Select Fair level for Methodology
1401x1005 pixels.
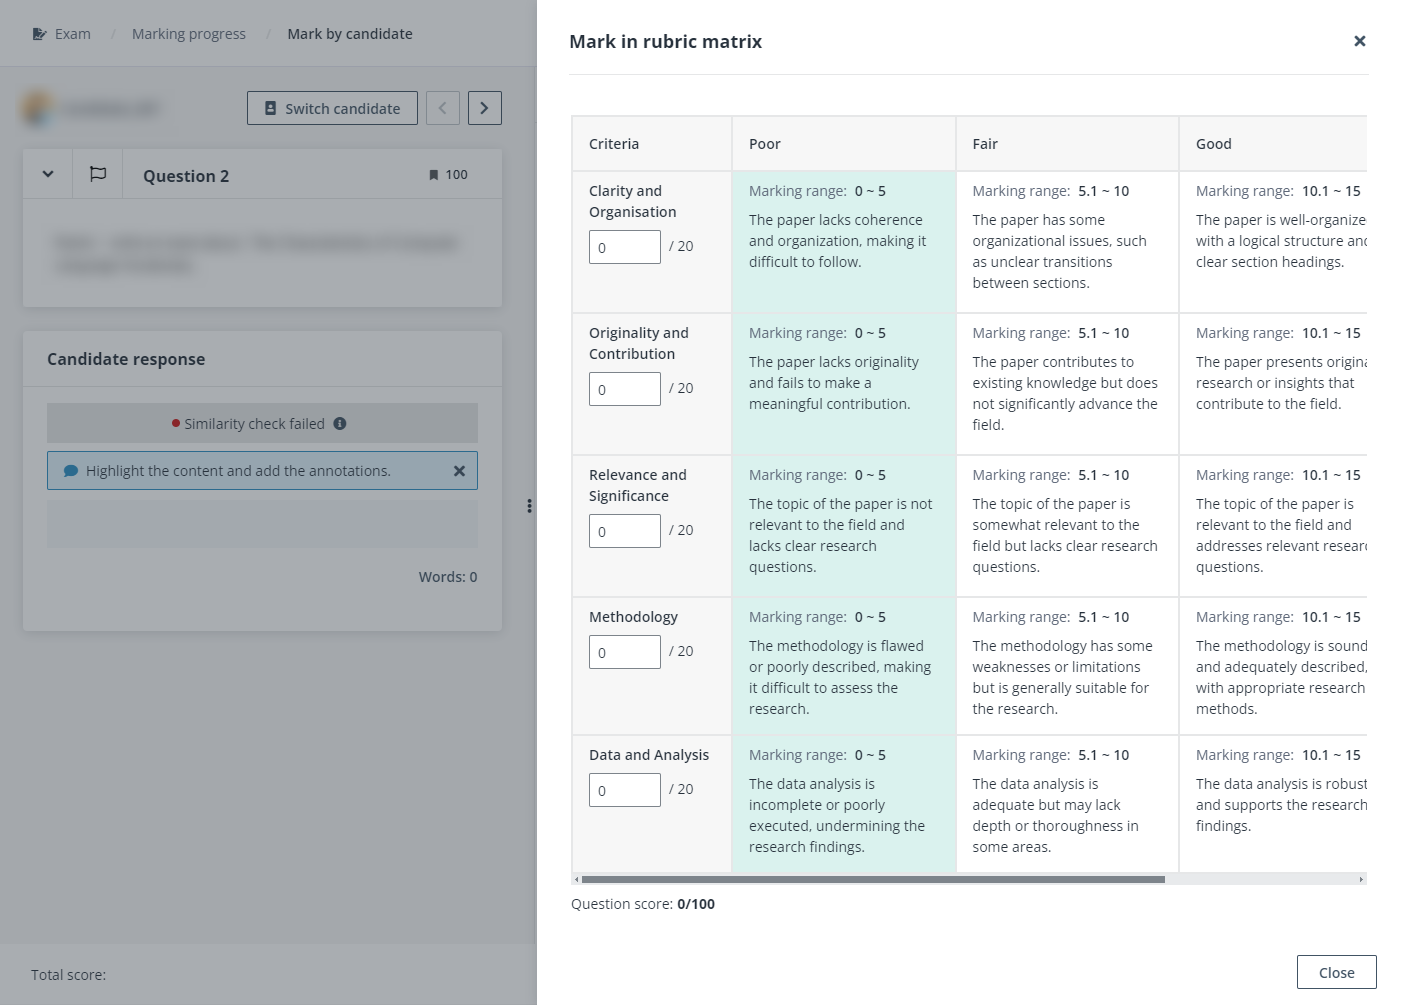tap(1066, 666)
